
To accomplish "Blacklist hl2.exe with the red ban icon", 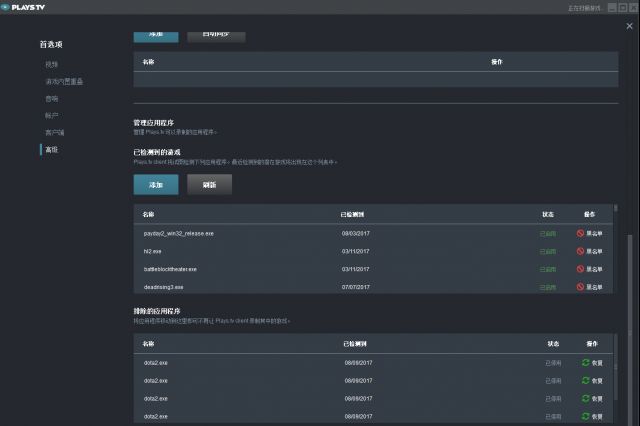I will 580,251.
